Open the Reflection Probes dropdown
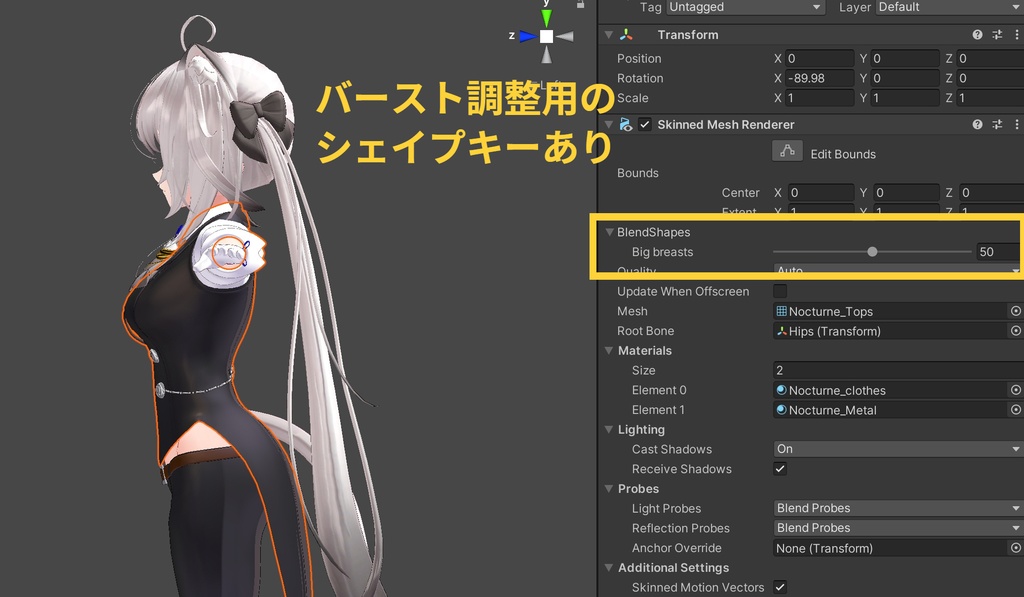The width and height of the screenshot is (1024, 597). point(898,527)
